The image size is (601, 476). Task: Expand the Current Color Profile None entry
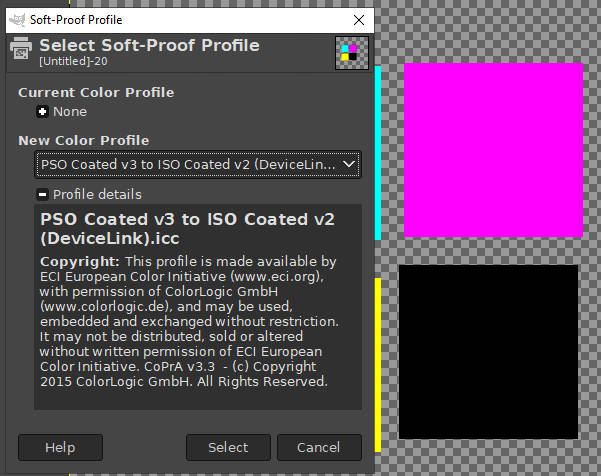pyautogui.click(x=42, y=112)
